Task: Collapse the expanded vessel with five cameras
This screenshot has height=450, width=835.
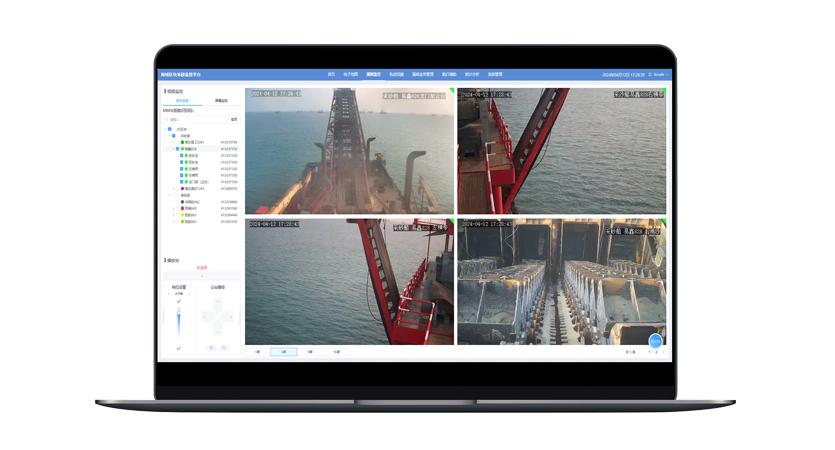Action: point(174,149)
